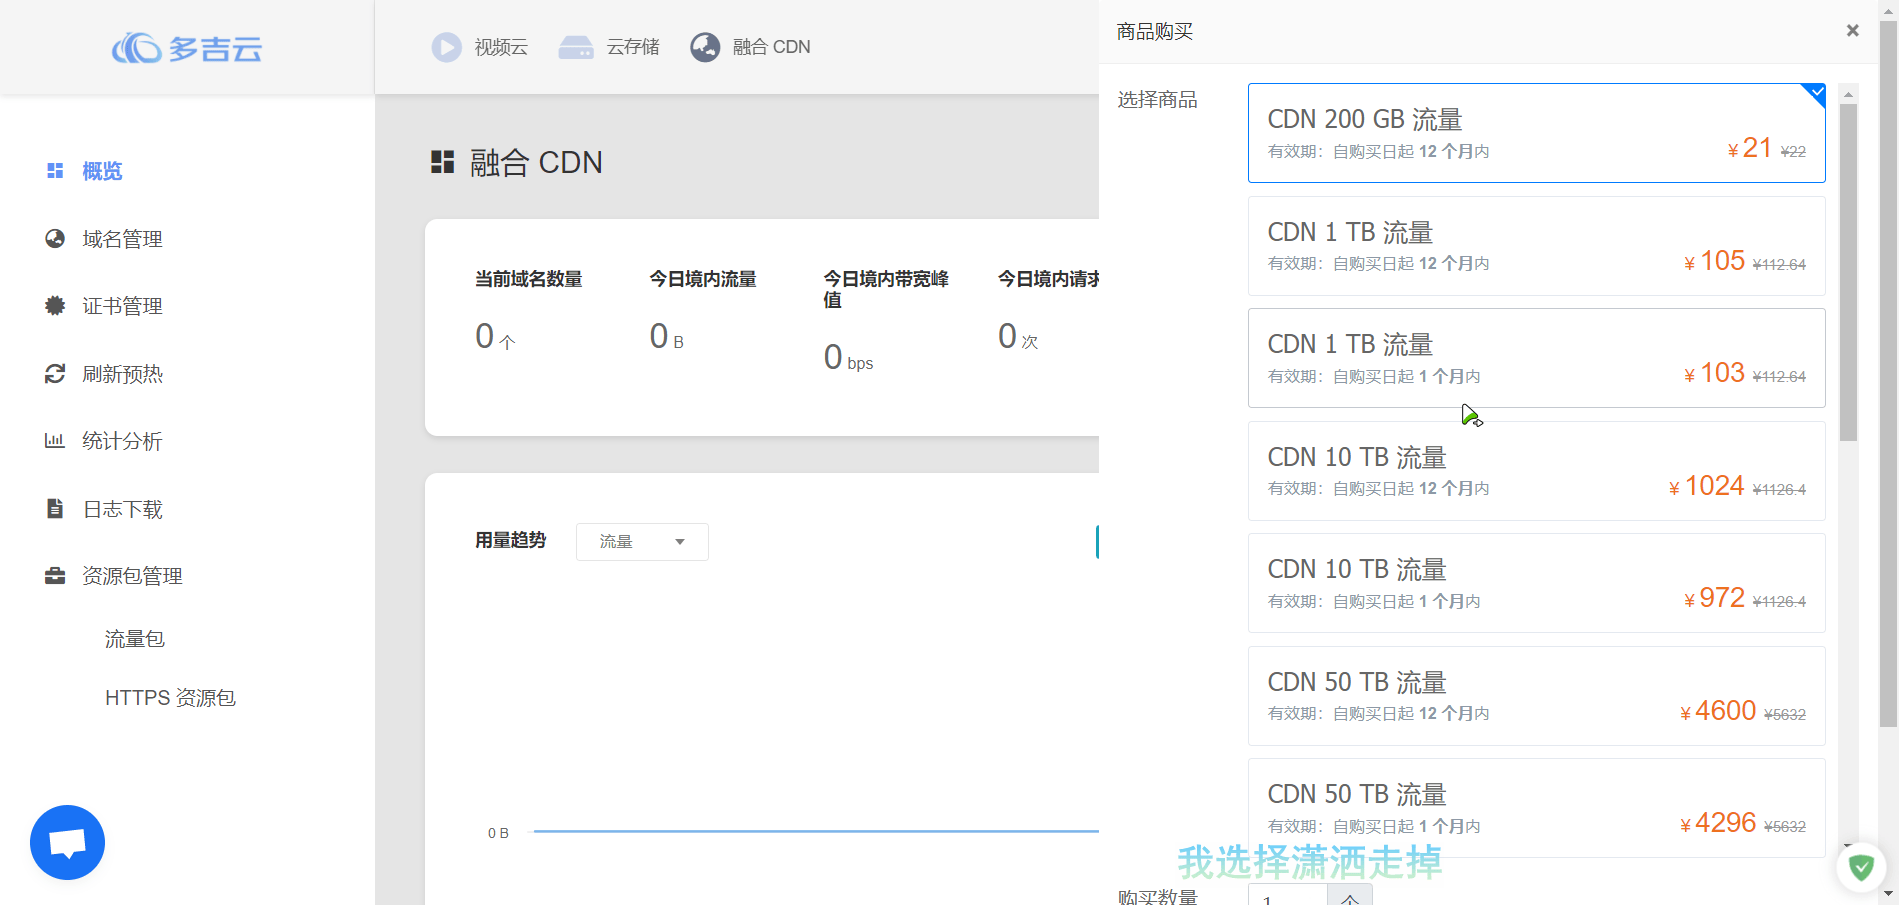Click the green shield icon bottom right
This screenshot has width=1899, height=905.
click(1861, 868)
